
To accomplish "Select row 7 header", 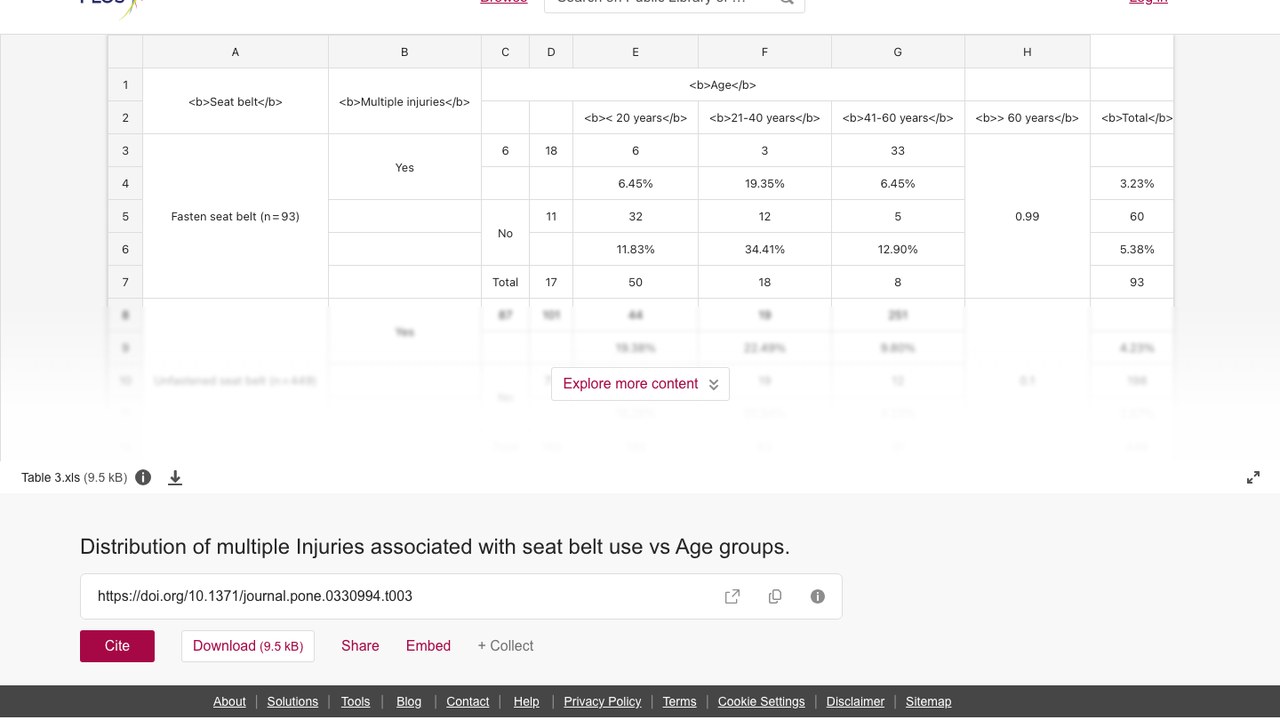I will [125, 282].
